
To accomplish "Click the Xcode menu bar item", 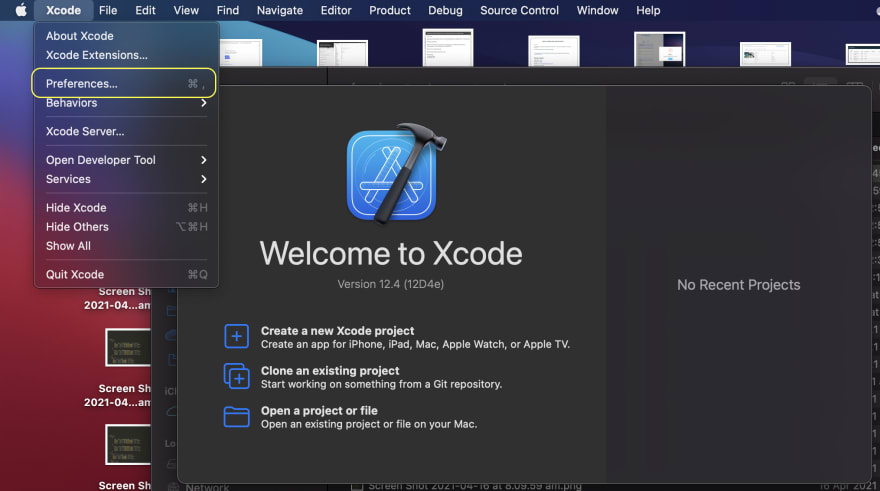I will point(63,10).
